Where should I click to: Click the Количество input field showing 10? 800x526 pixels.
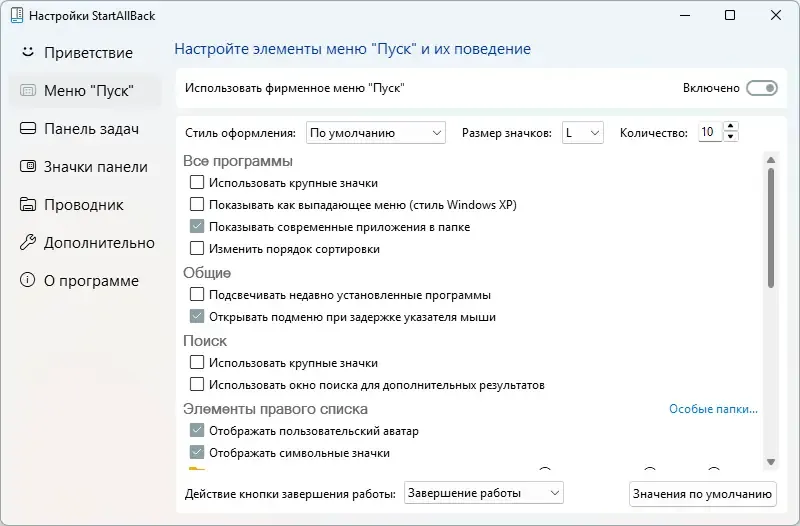tap(710, 132)
